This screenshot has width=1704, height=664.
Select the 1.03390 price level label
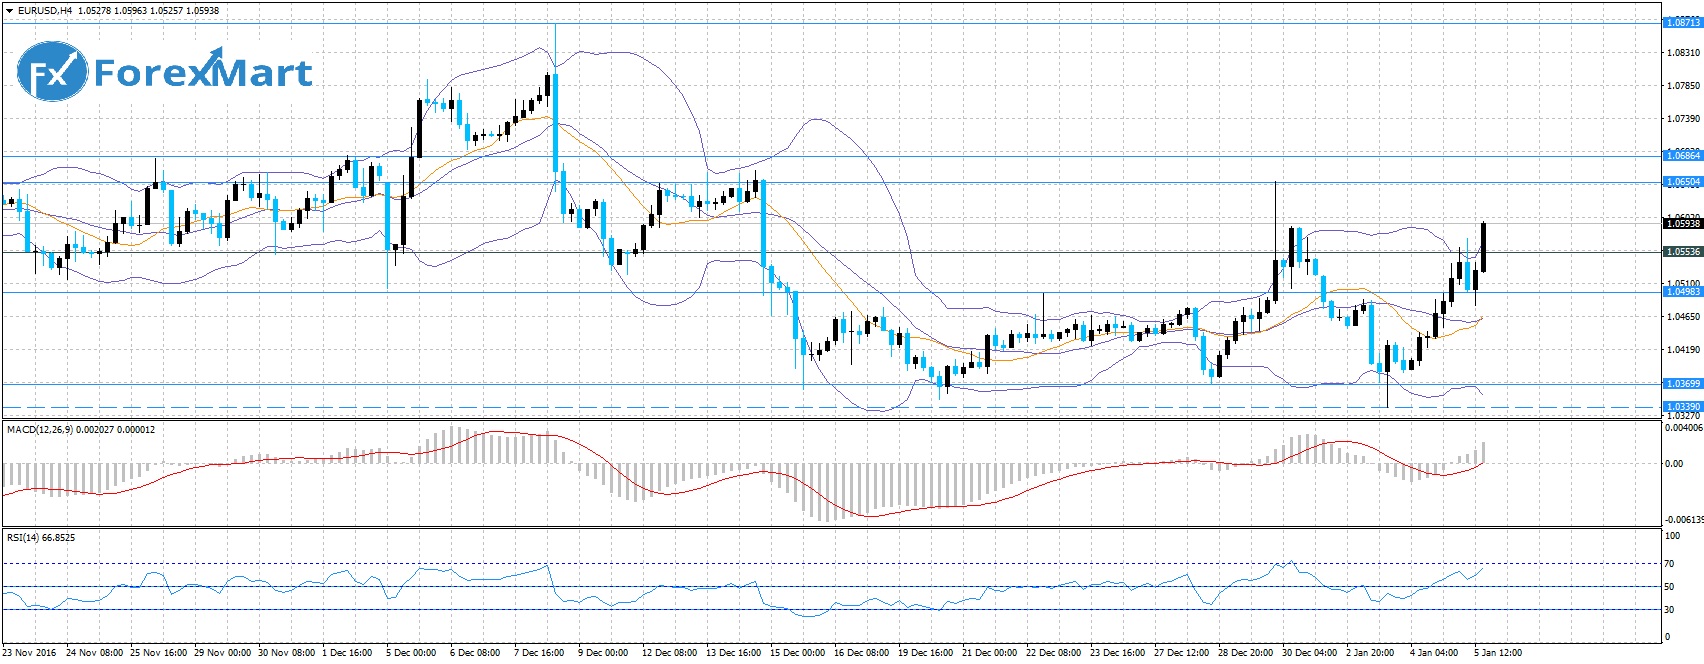coord(1682,407)
